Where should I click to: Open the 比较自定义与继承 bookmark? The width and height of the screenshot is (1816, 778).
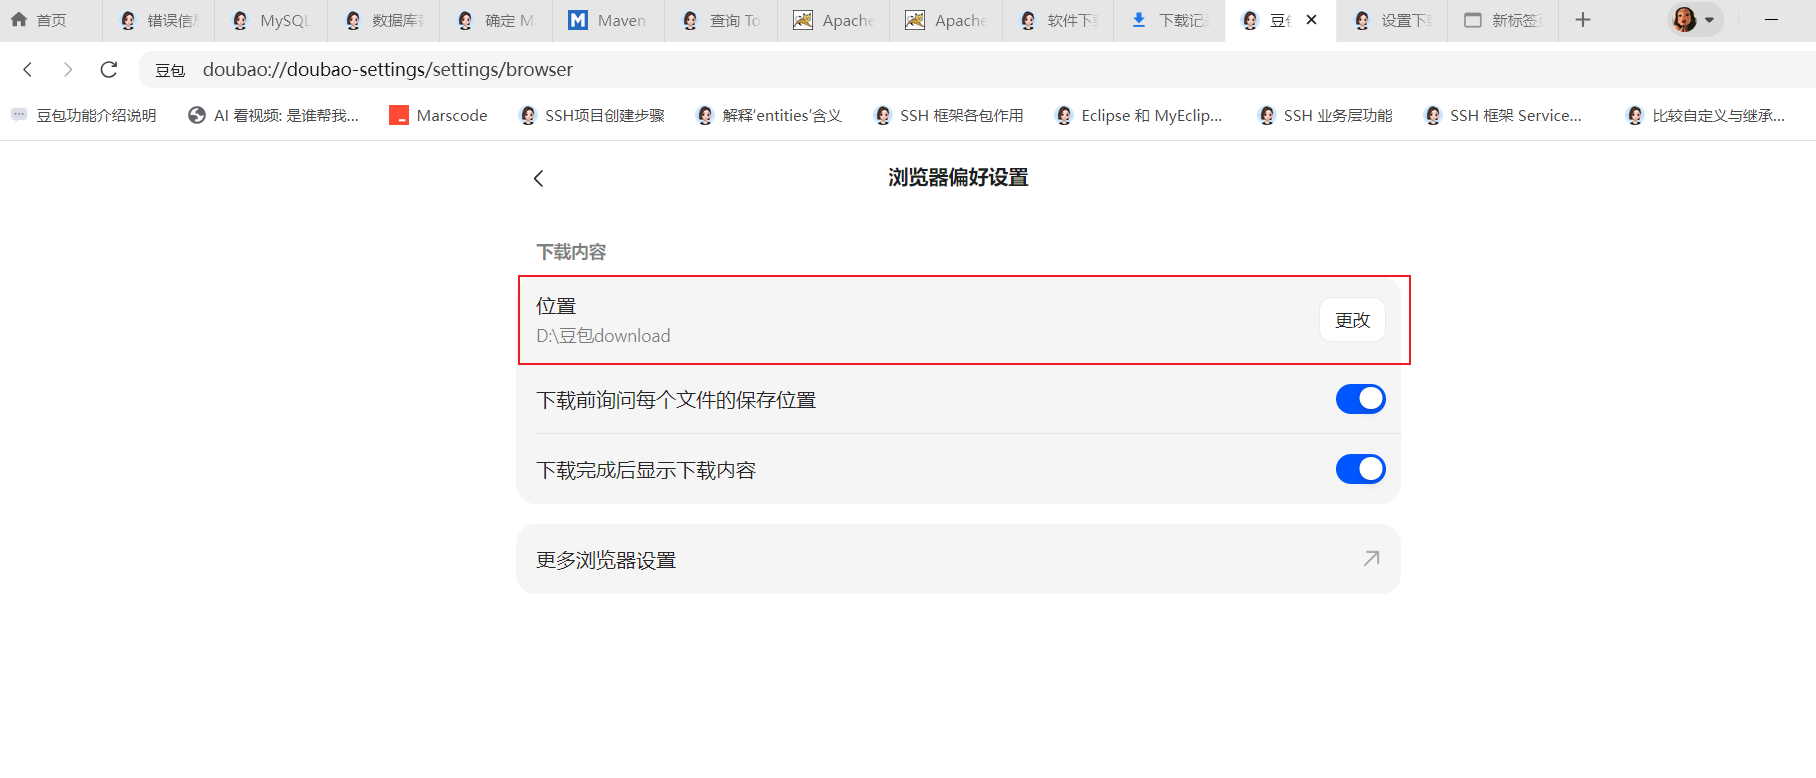pyautogui.click(x=1706, y=115)
